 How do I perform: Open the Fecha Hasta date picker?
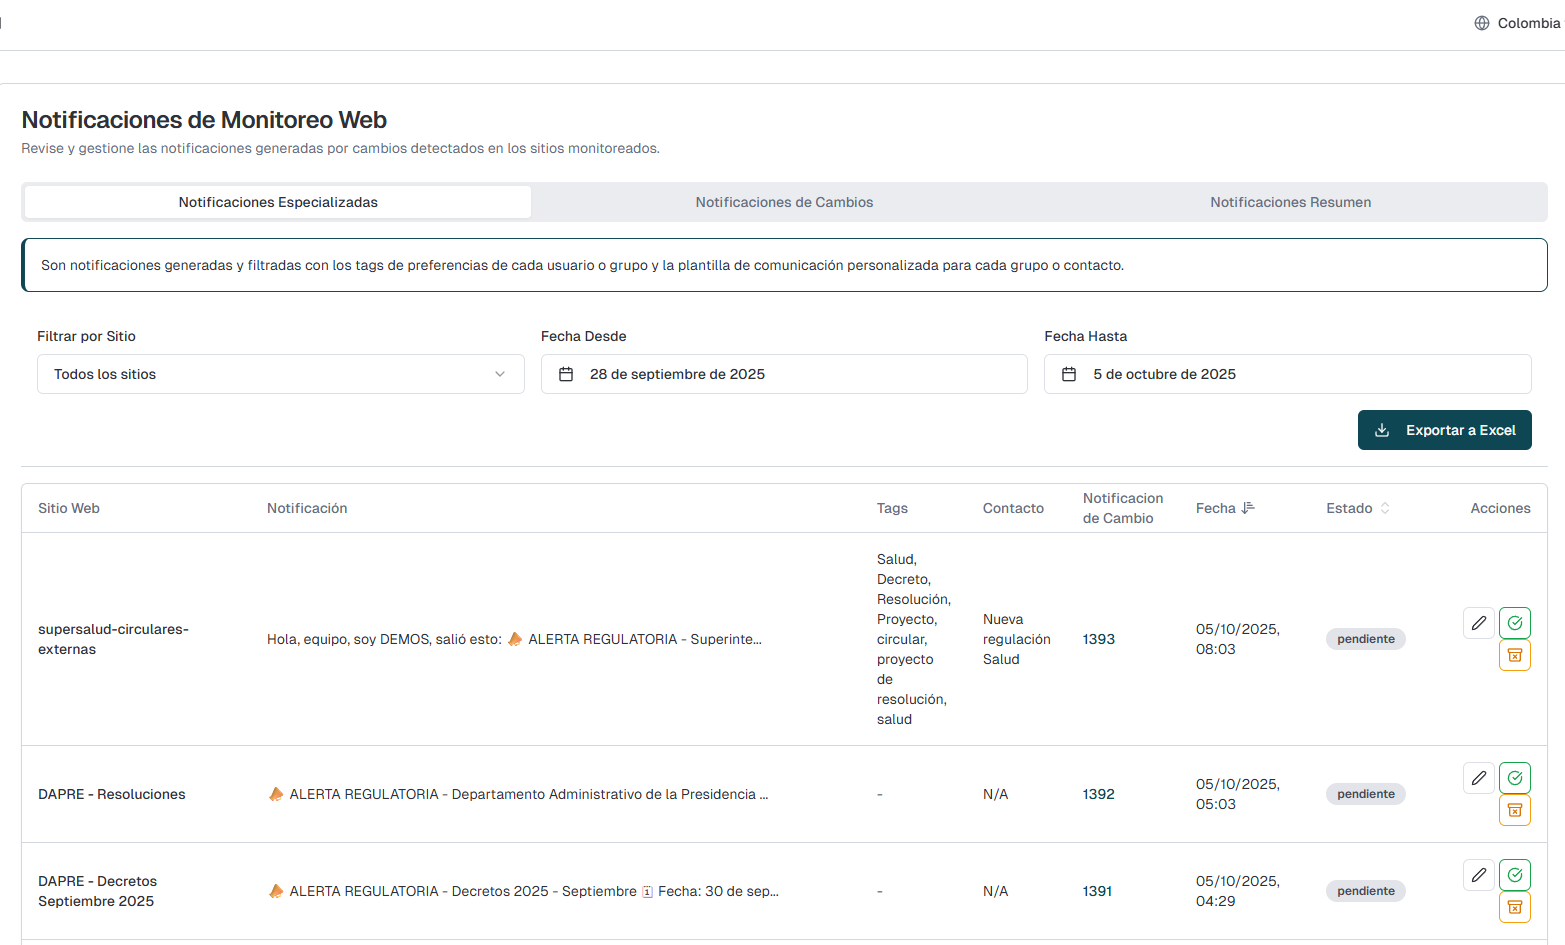pos(1287,374)
